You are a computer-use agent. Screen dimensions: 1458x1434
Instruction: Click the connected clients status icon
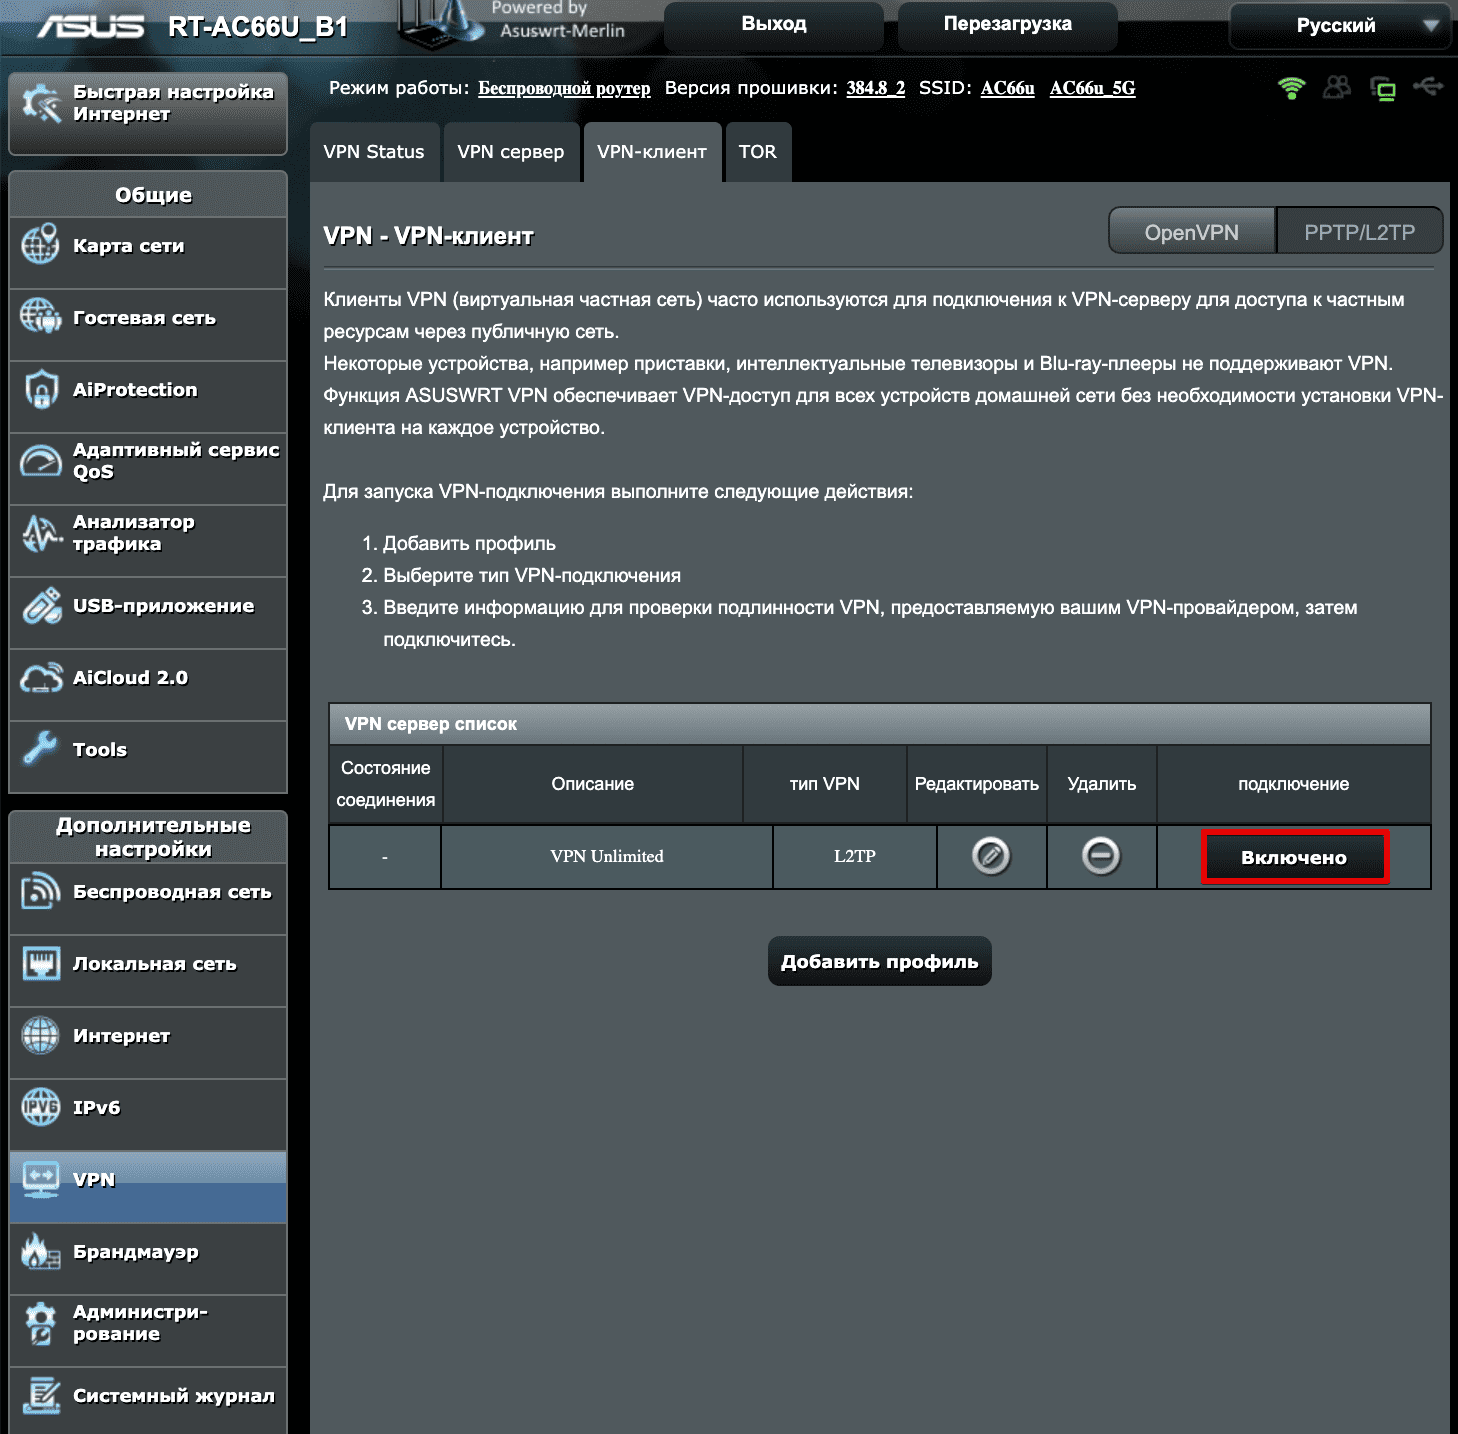pyautogui.click(x=1336, y=88)
